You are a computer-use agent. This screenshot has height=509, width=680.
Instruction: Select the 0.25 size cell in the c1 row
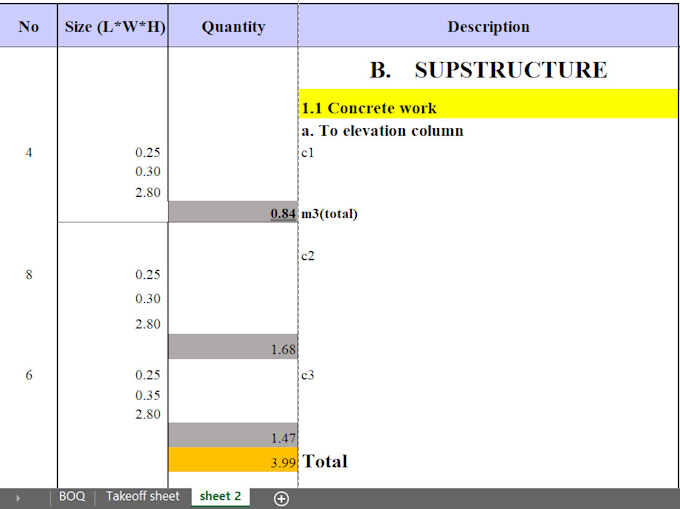[x=113, y=153]
